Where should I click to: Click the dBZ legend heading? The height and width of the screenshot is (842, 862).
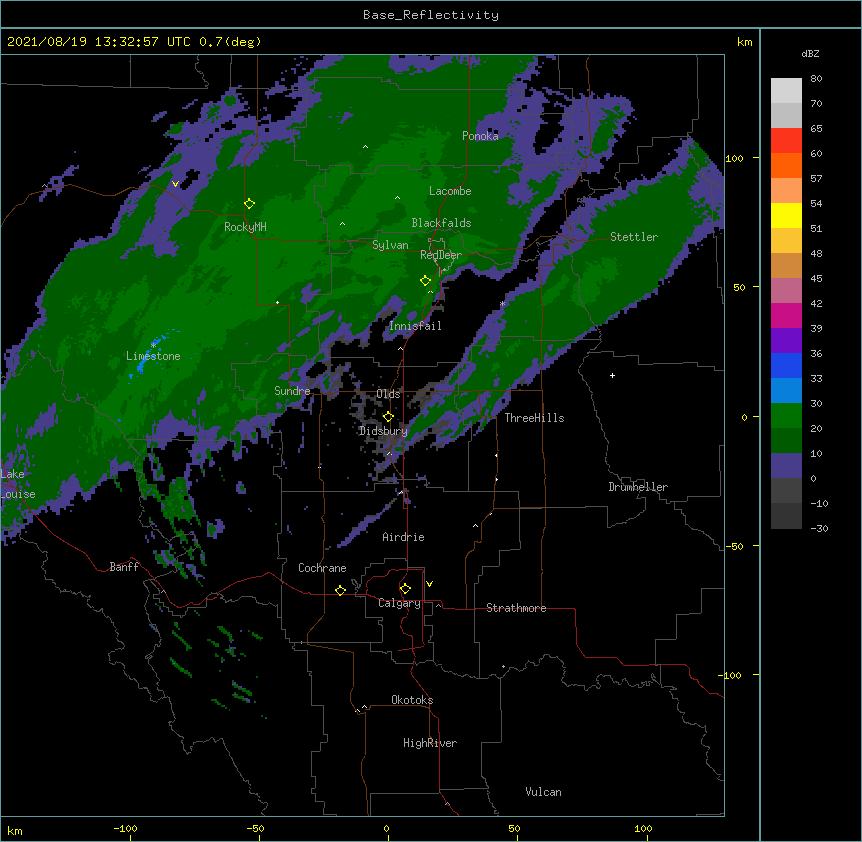810,53
